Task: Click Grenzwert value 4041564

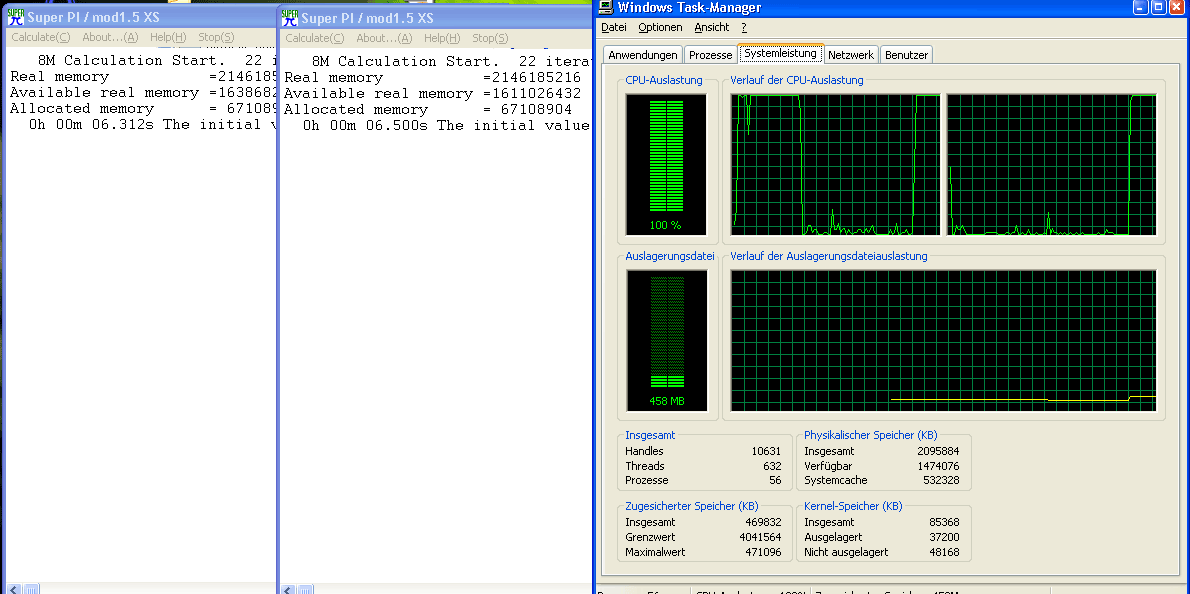Action: [x=759, y=537]
